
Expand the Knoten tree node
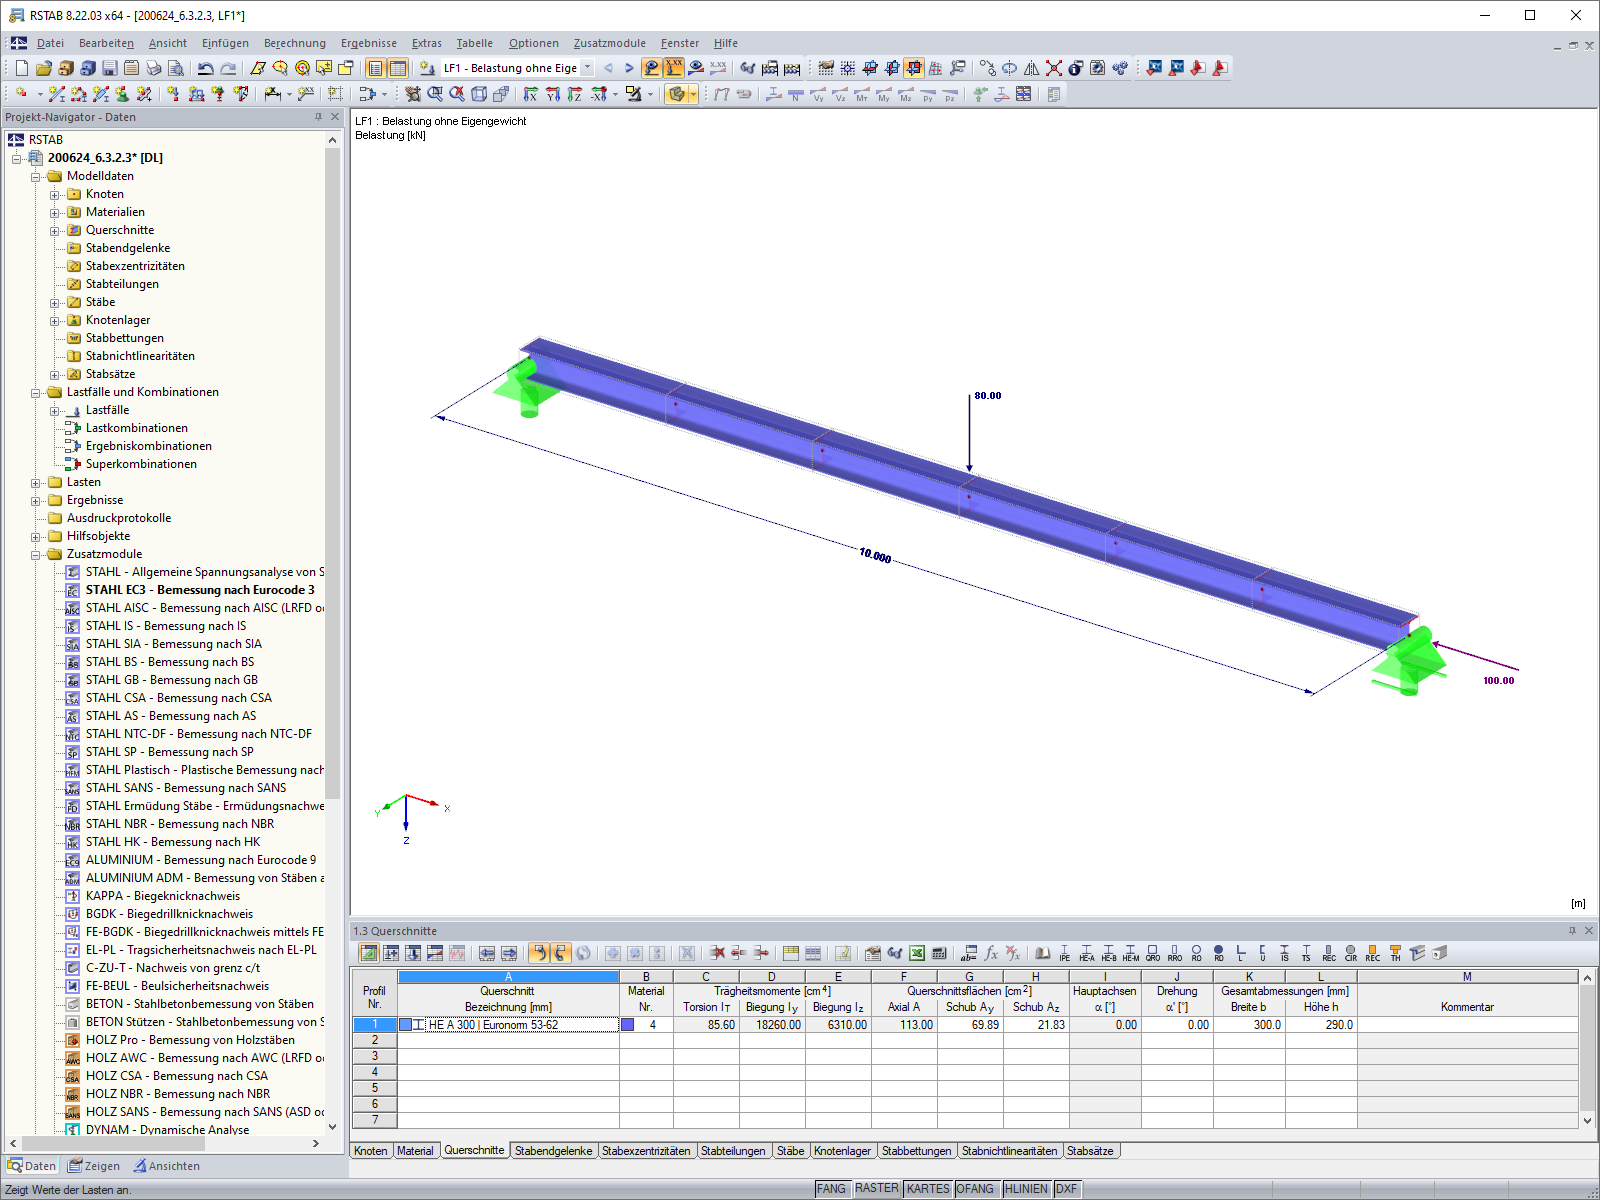(x=55, y=195)
